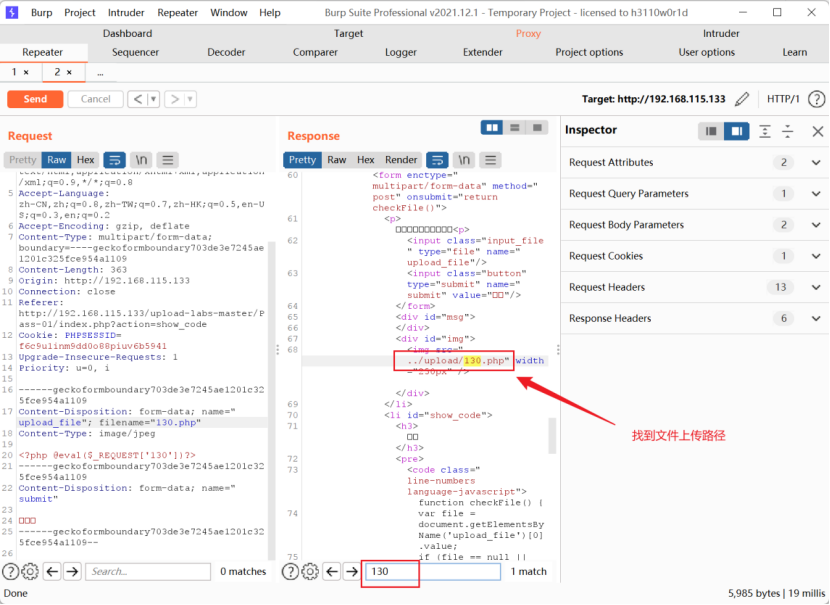The image size is (830, 605).
Task: Open the Help menu
Action: click(x=269, y=13)
